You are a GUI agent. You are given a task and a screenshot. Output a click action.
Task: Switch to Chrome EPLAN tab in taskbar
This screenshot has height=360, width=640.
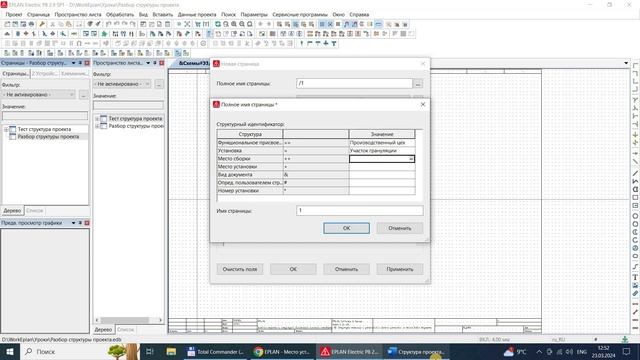(x=282, y=351)
